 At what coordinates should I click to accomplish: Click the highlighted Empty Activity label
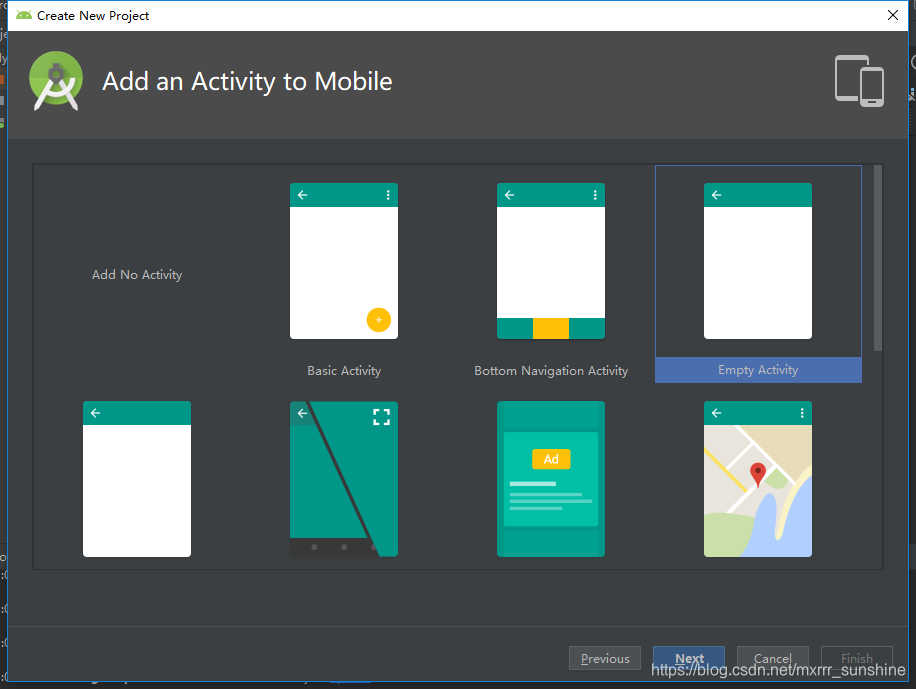coord(758,370)
